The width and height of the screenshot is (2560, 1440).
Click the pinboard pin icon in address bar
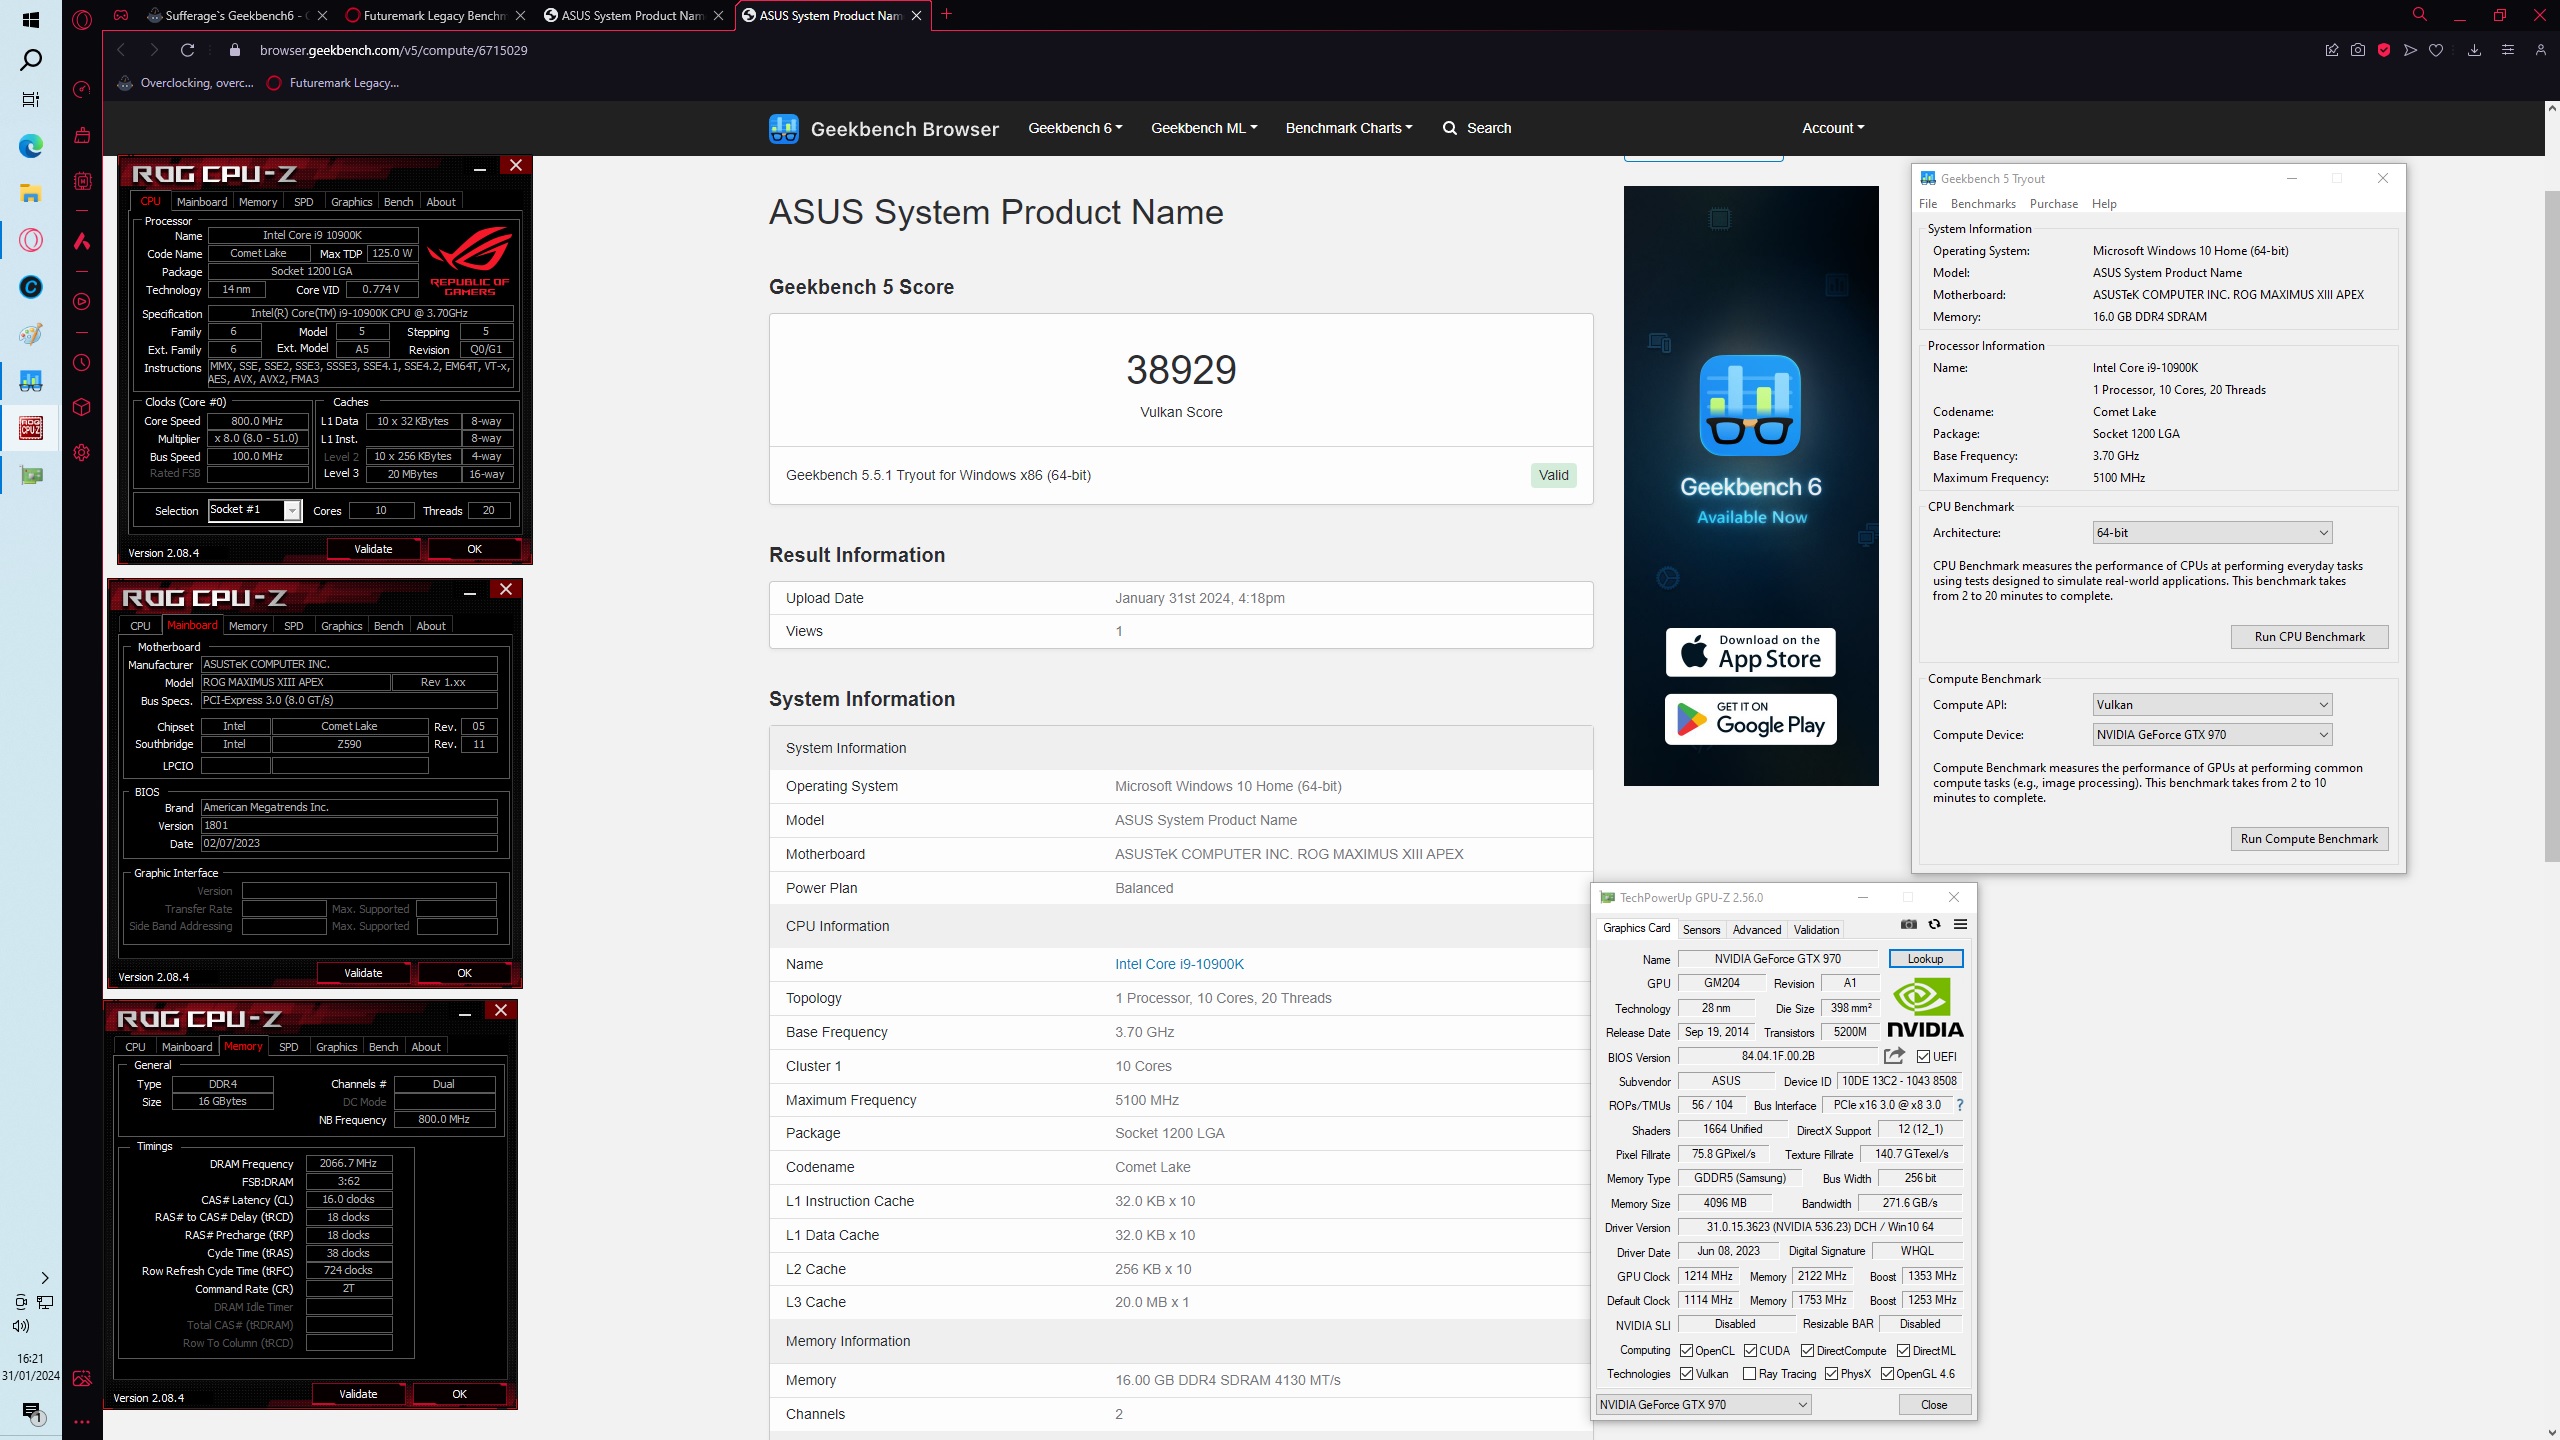point(2332,50)
